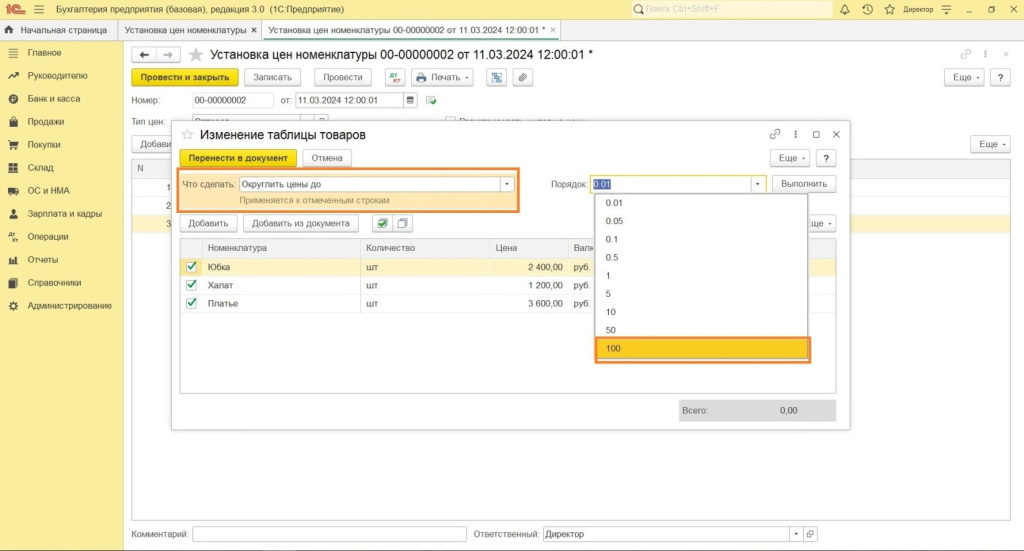Click the star next to Изменение таблицы товаров

coord(187,134)
